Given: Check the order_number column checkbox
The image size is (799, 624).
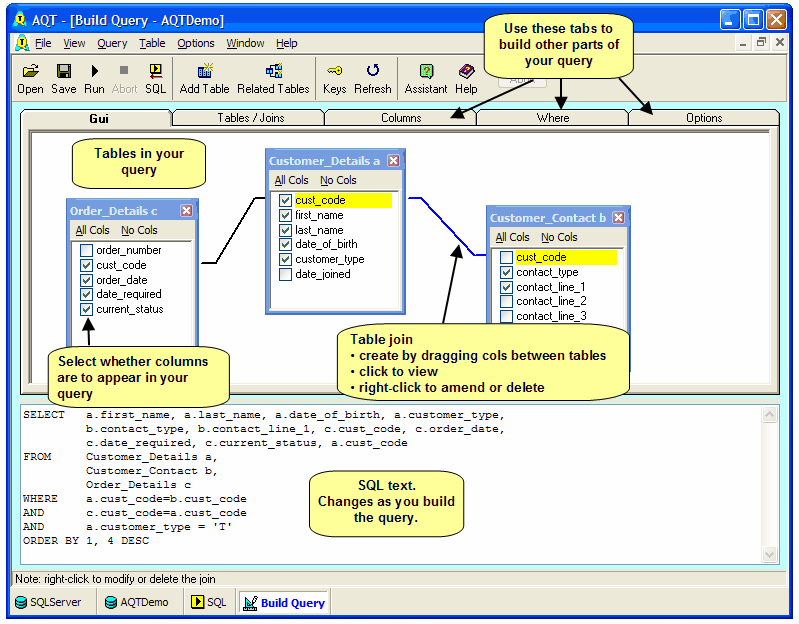Looking at the screenshot, I should point(86,250).
